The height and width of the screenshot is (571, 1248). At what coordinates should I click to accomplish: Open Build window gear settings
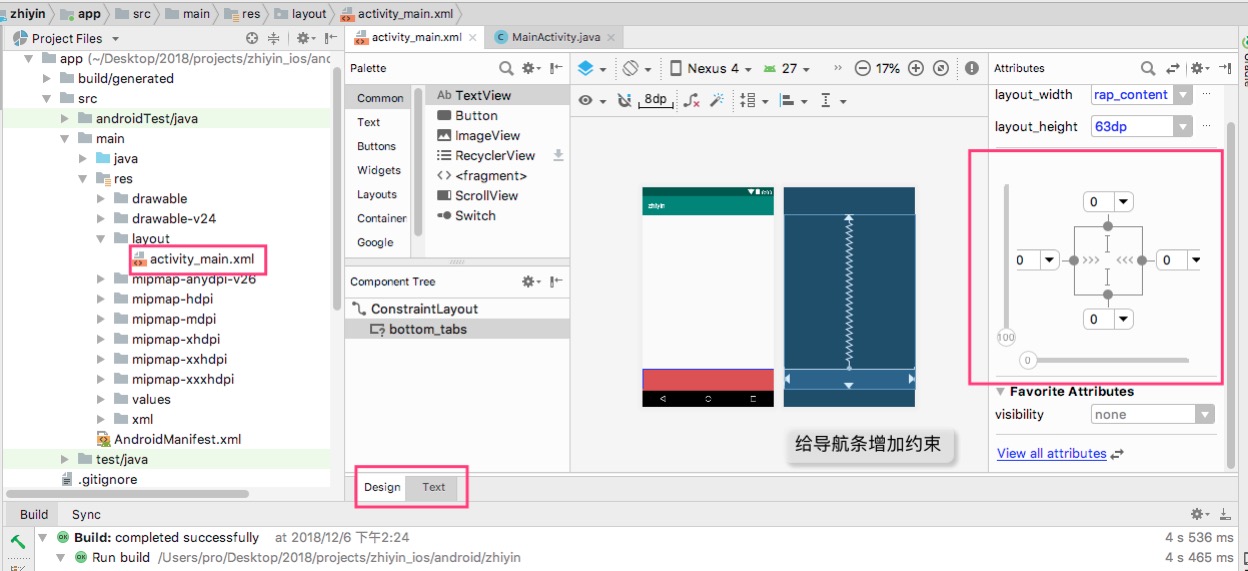[x=1198, y=514]
